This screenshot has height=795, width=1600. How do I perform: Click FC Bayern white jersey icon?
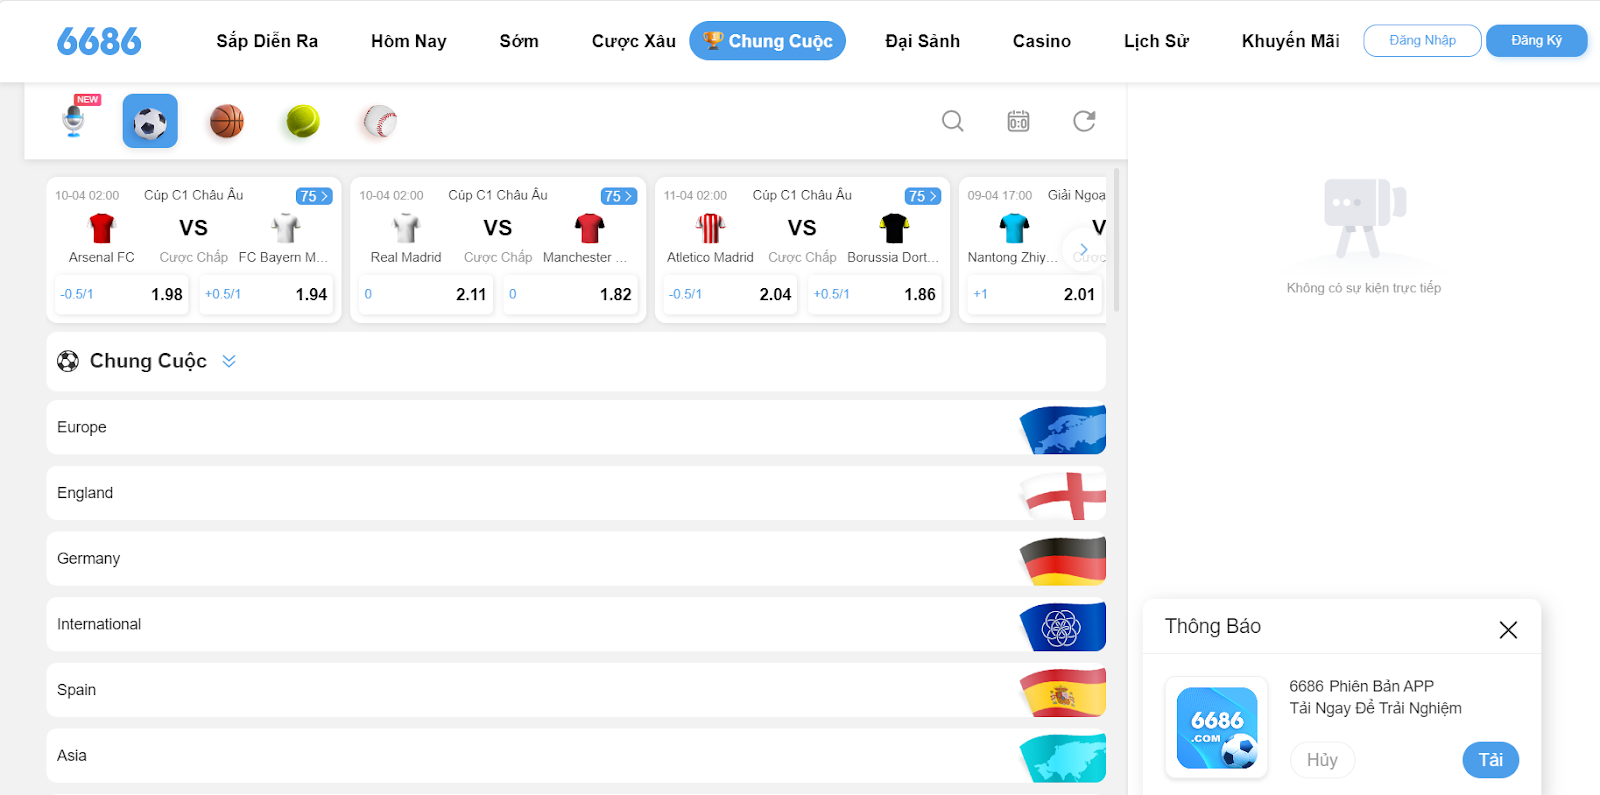click(x=286, y=228)
